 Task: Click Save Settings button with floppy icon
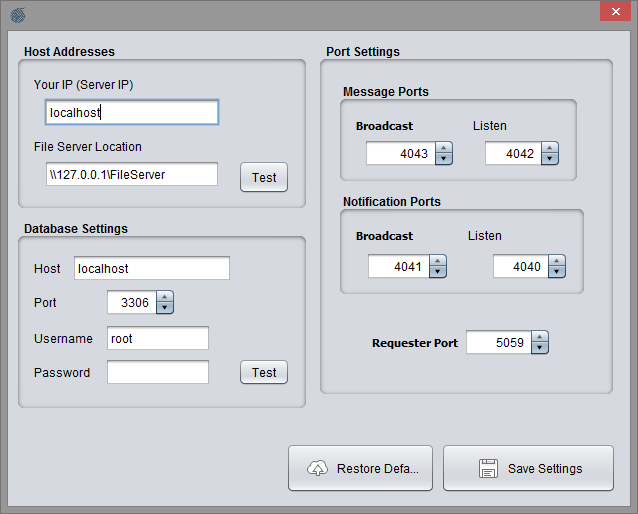point(528,468)
